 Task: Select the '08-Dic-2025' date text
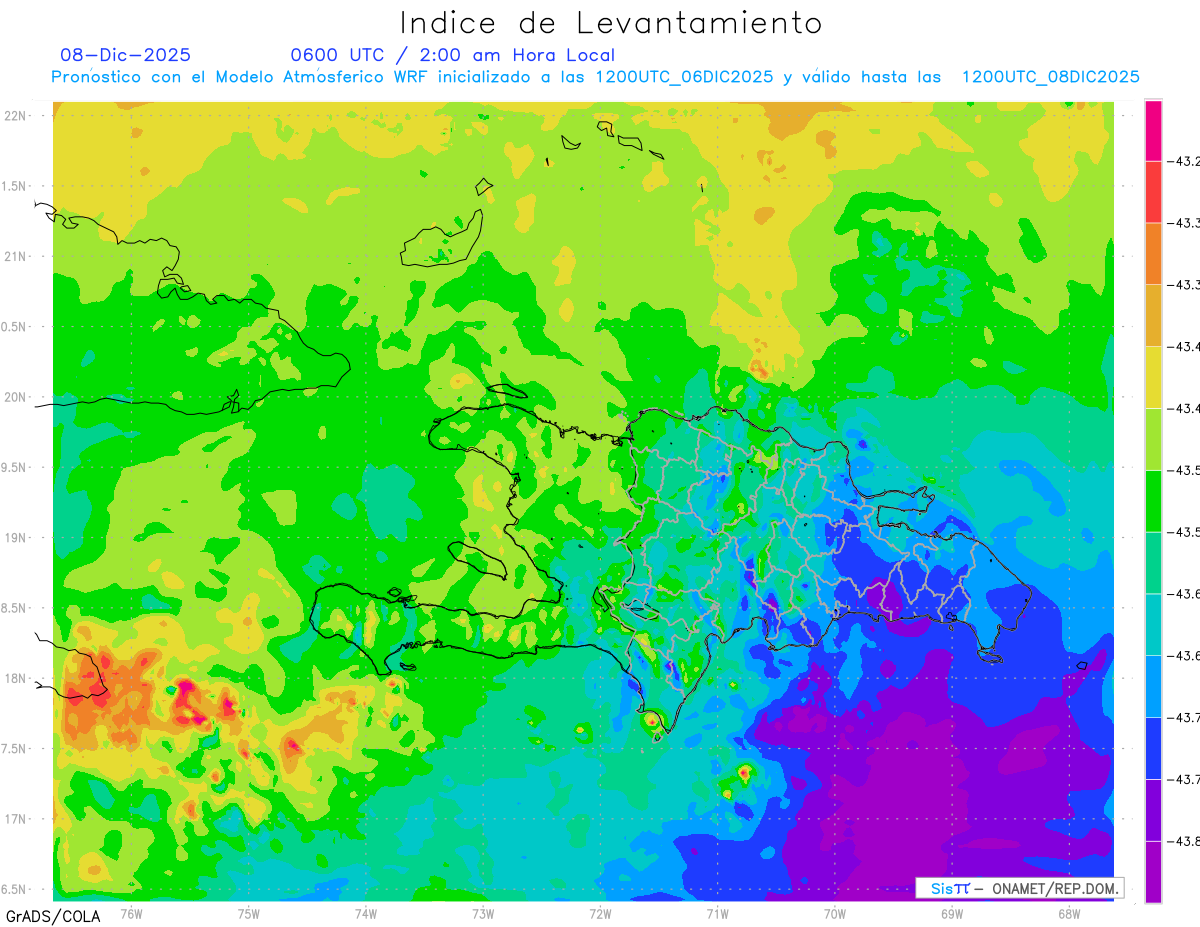tap(126, 55)
